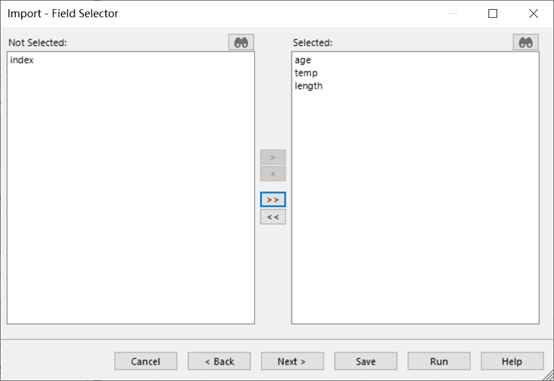Open Help for Field Selector
This screenshot has width=554, height=381.
pyautogui.click(x=512, y=361)
